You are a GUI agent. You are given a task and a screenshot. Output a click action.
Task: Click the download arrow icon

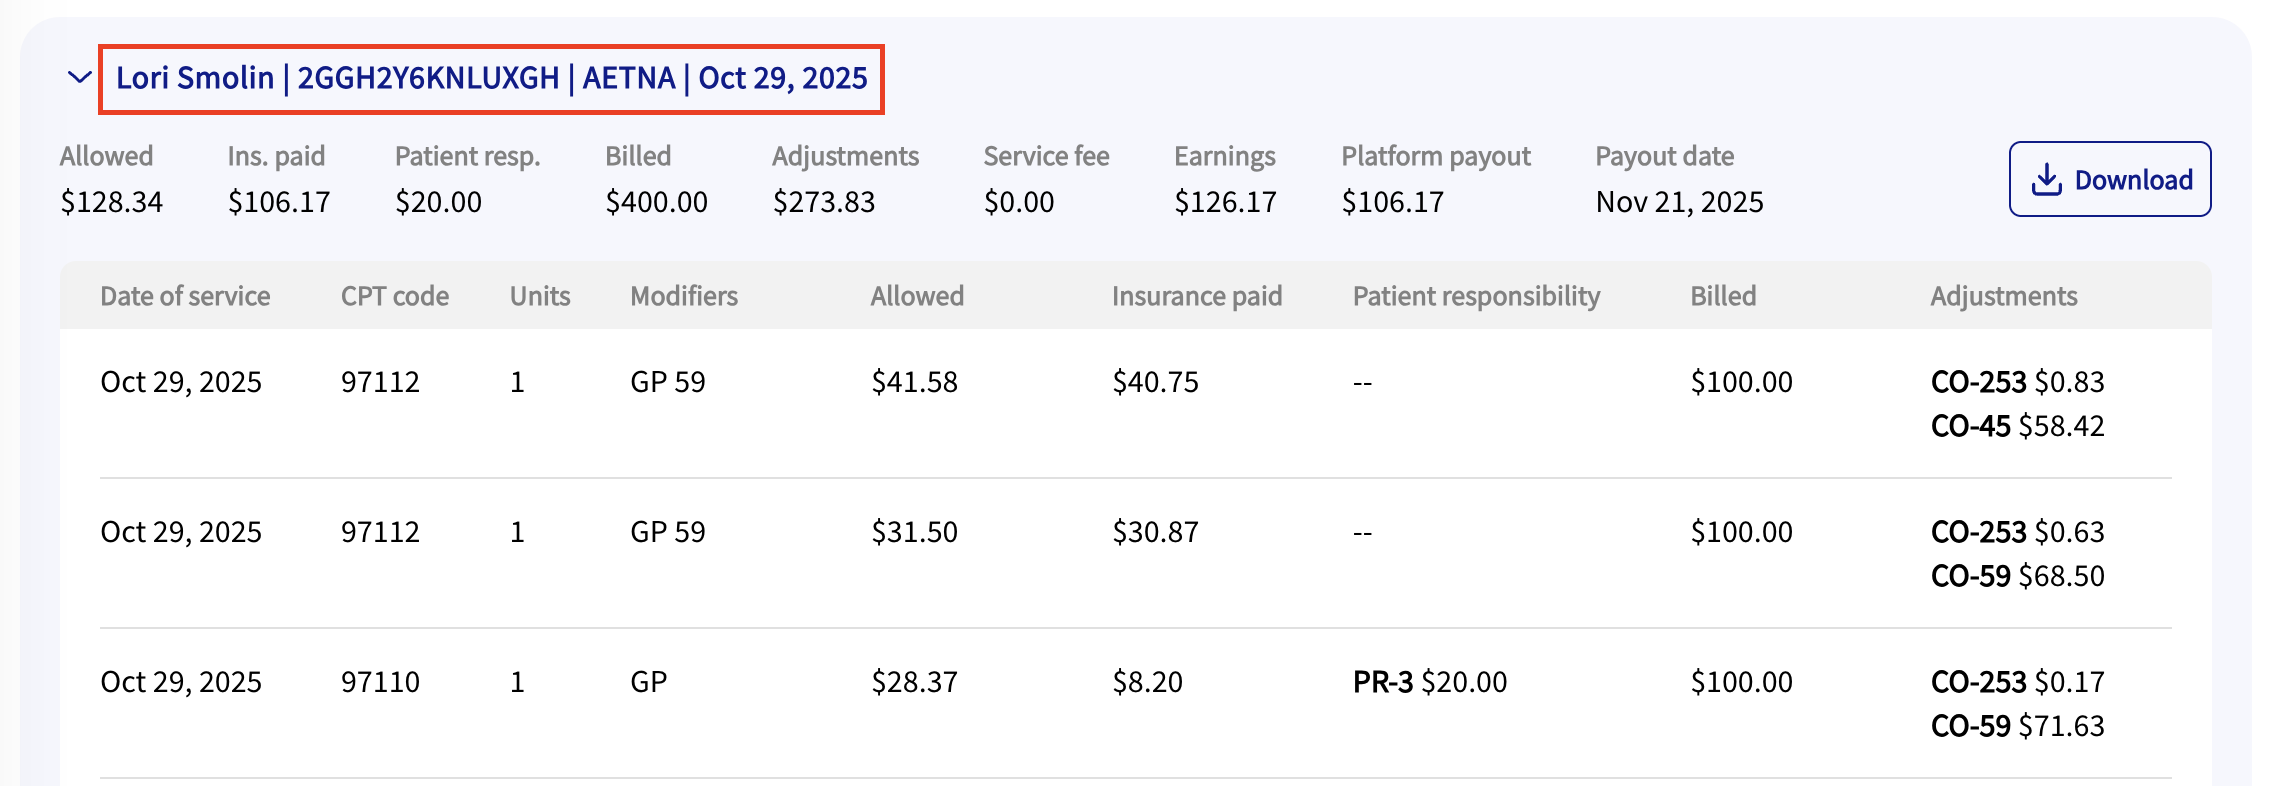point(2046,179)
